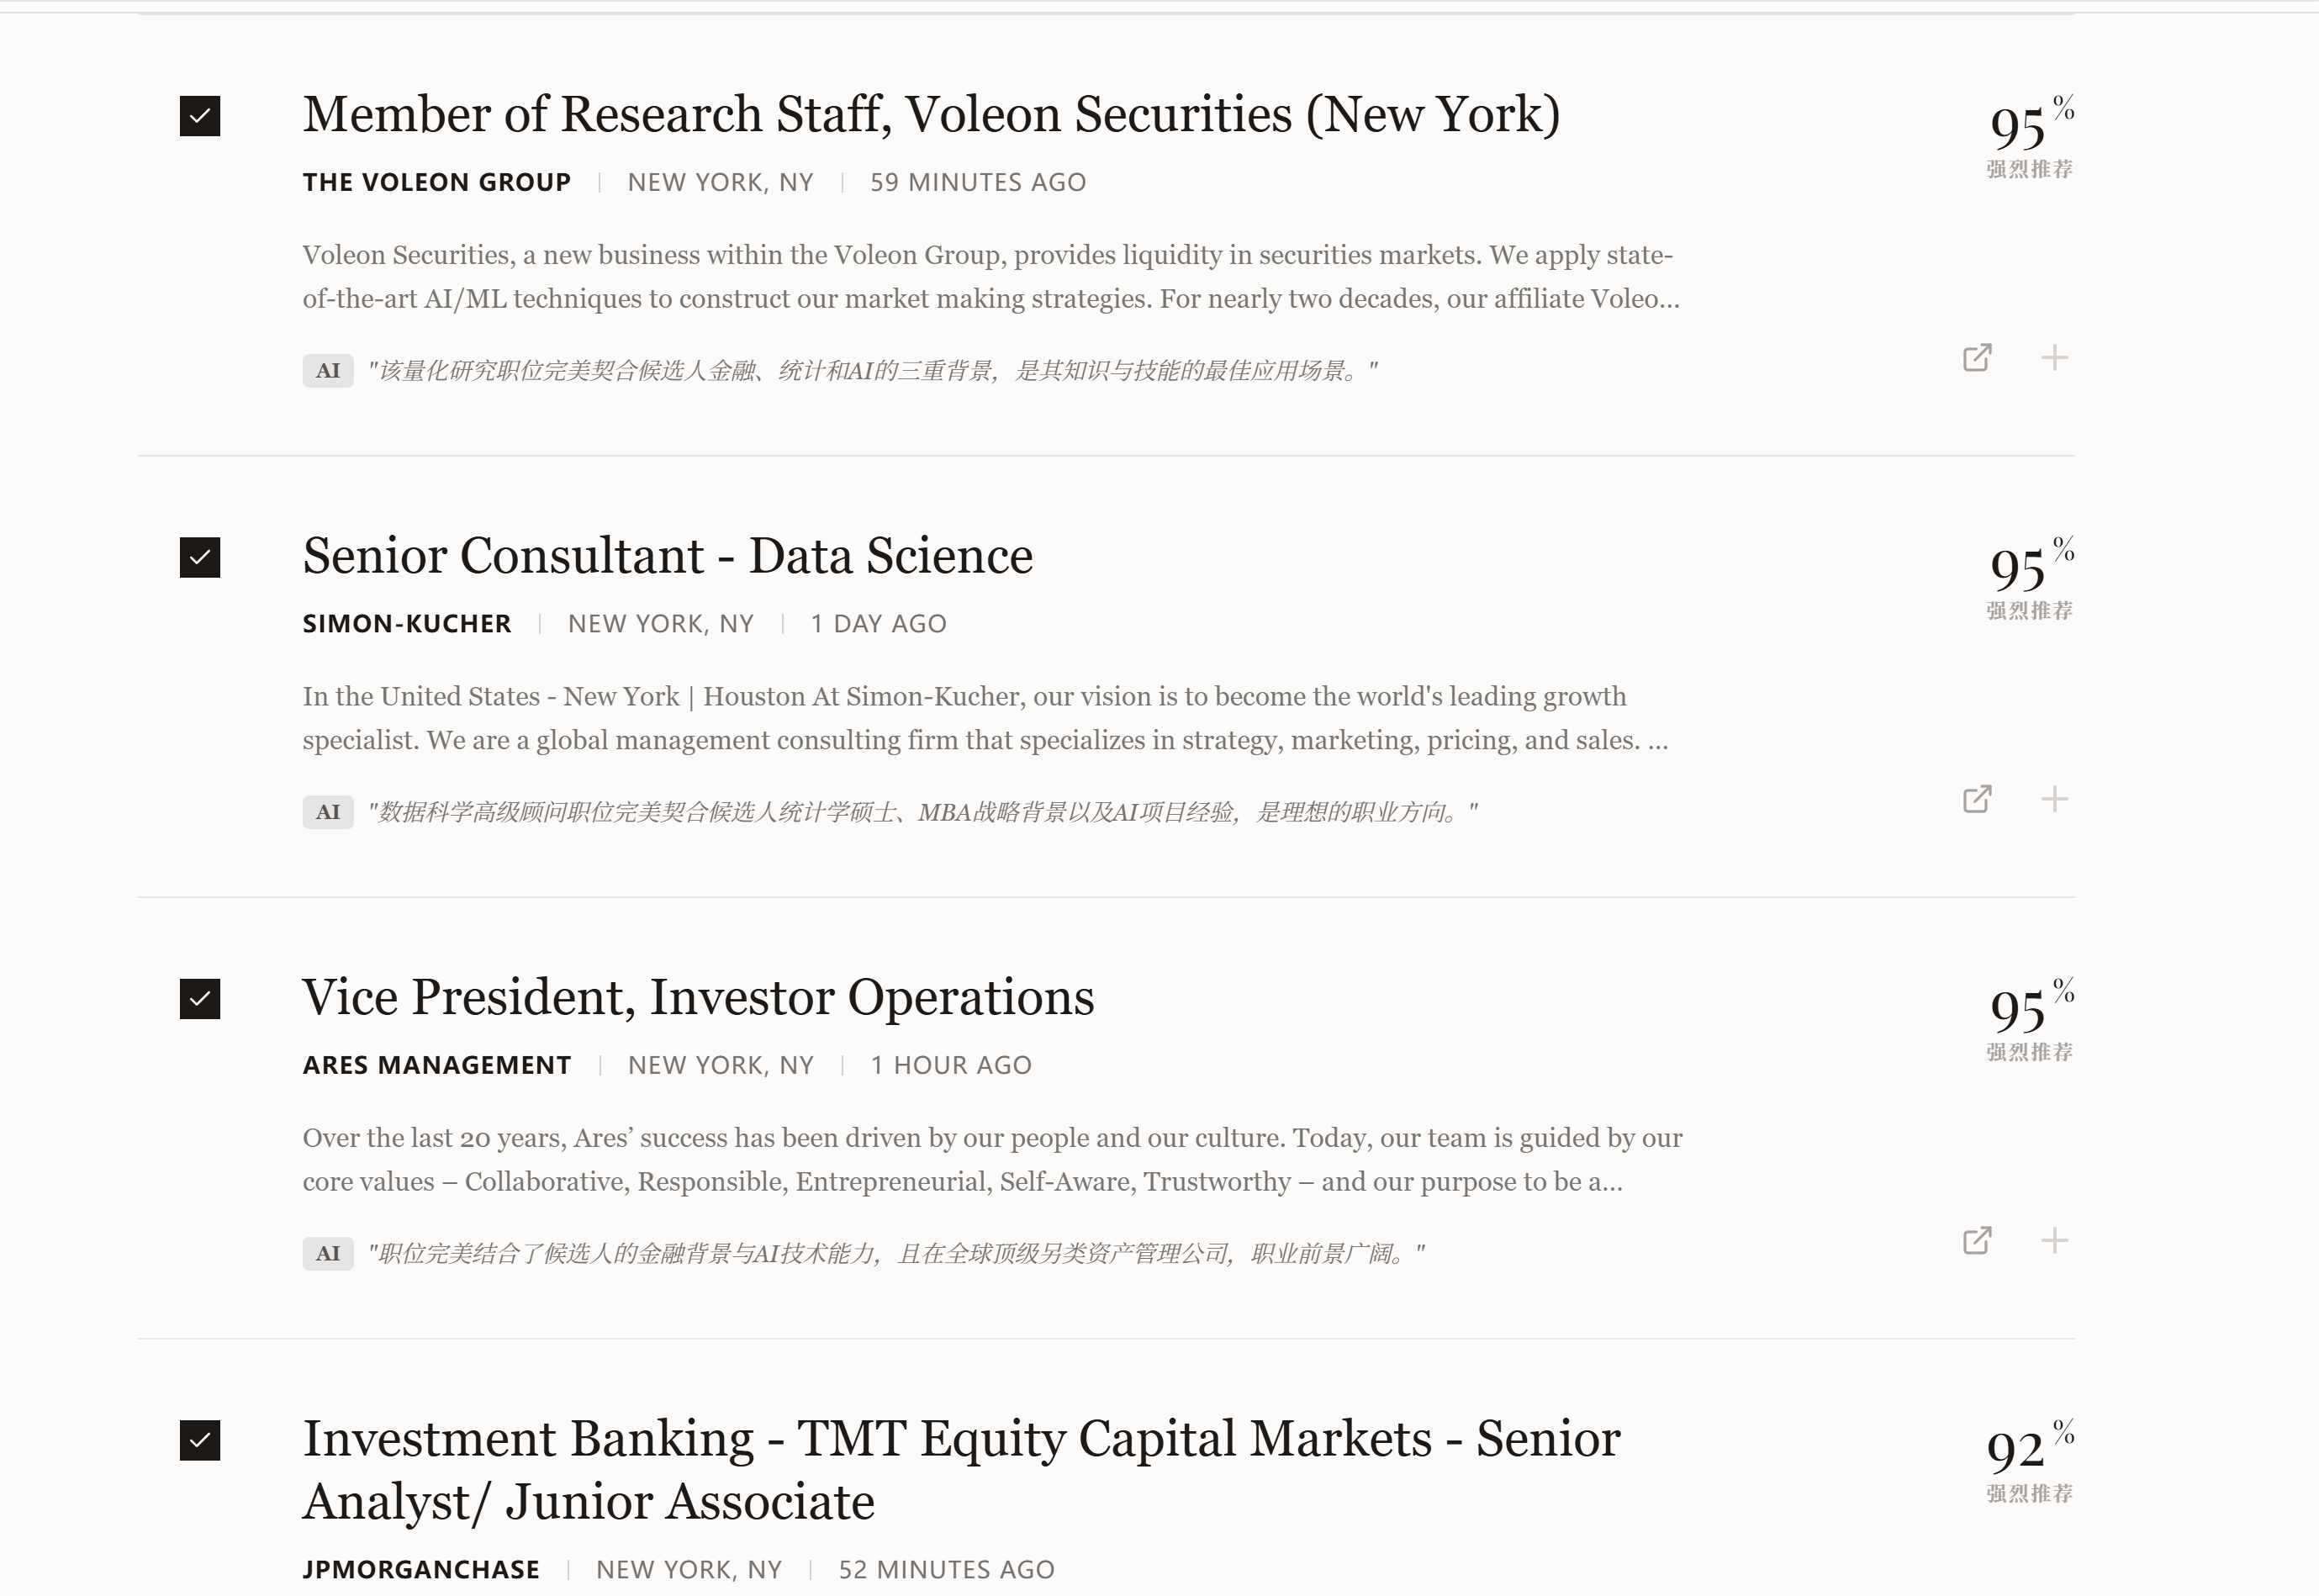The image size is (2319, 1596).
Task: Click Ares Management company name
Action: pyautogui.click(x=436, y=1065)
